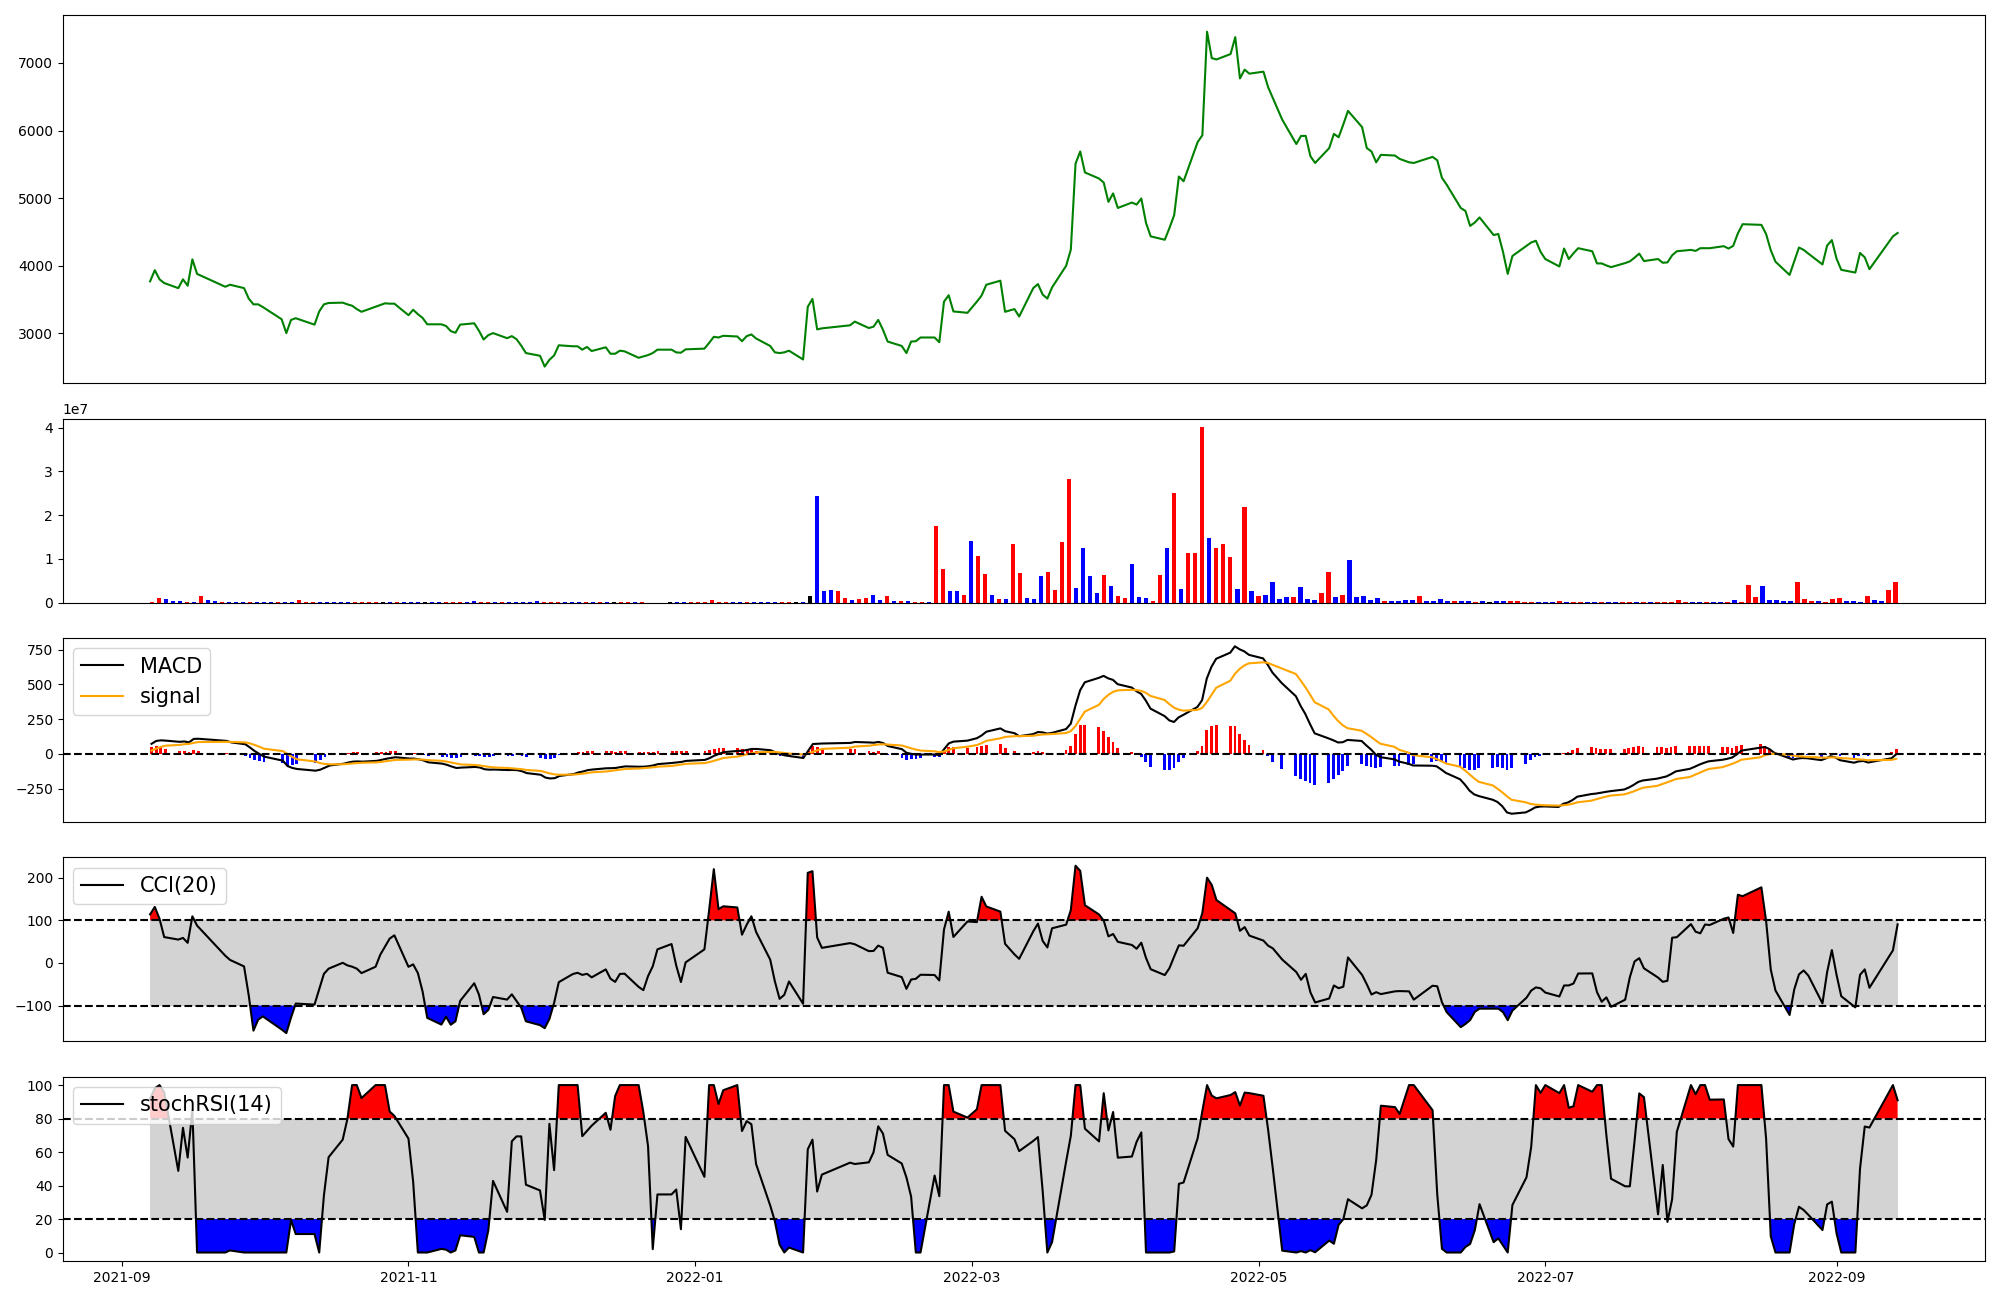Image resolution: width=2000 pixels, height=1300 pixels.
Task: Click the 7000 price axis label
Action: tap(35, 63)
